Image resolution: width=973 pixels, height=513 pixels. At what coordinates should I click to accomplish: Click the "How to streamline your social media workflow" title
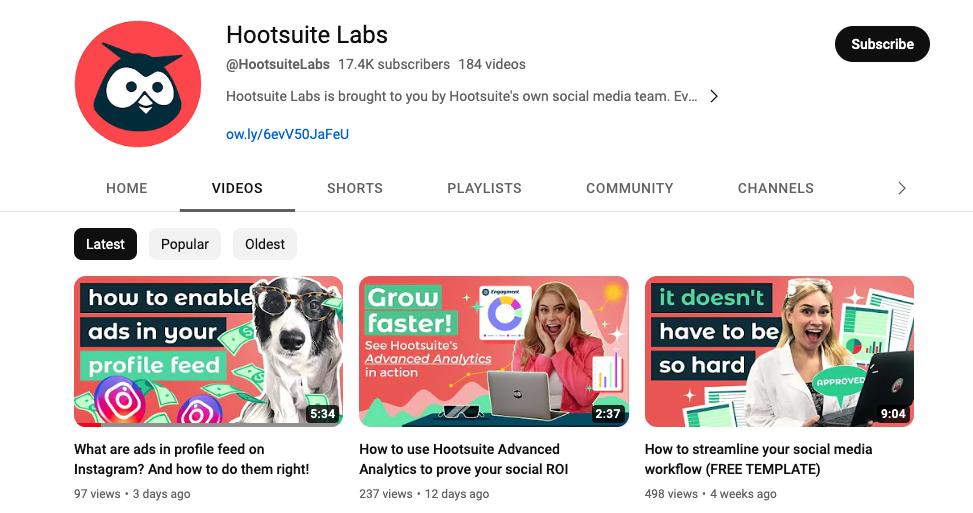(758, 459)
